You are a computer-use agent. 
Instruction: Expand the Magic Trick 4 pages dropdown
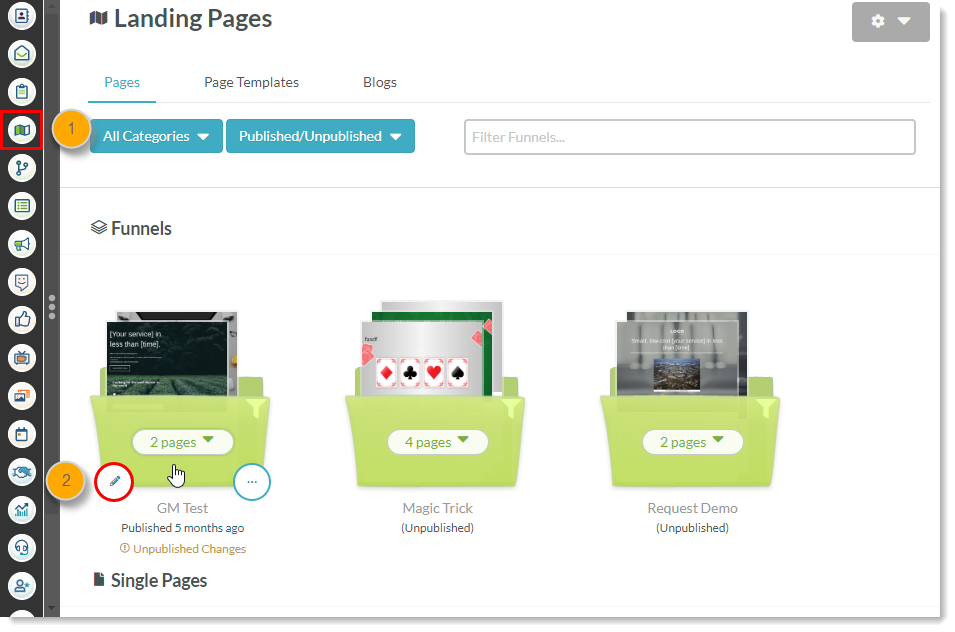(x=438, y=442)
